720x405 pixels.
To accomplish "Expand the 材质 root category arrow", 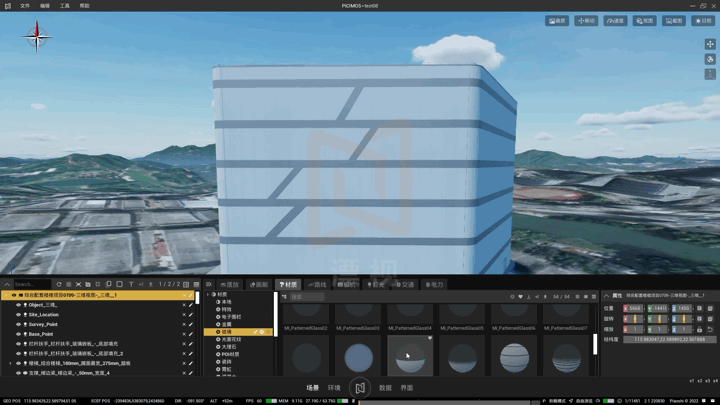I will pyautogui.click(x=208, y=294).
